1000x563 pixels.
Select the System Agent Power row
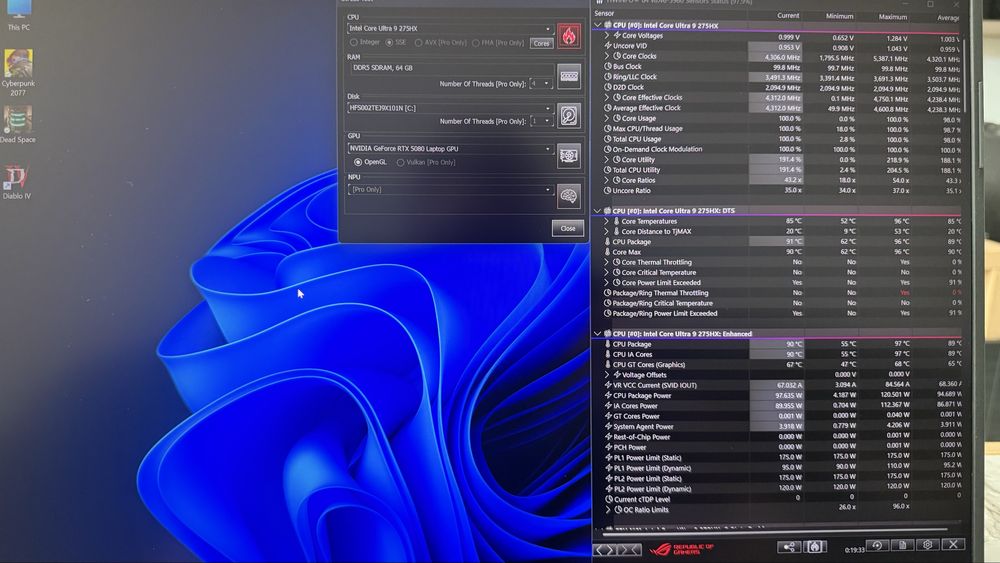point(778,426)
